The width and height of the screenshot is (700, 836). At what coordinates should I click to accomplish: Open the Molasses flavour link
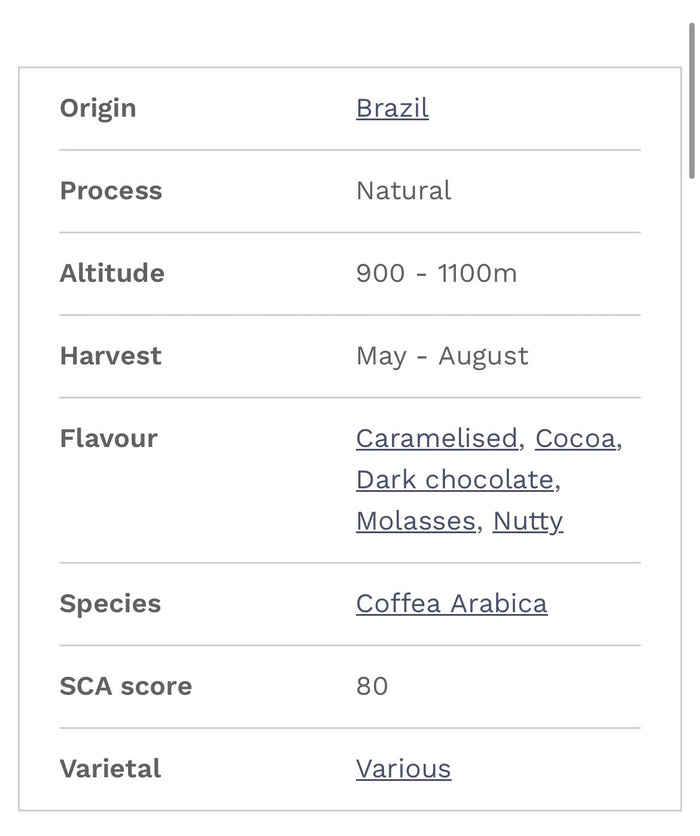pyautogui.click(x=416, y=521)
